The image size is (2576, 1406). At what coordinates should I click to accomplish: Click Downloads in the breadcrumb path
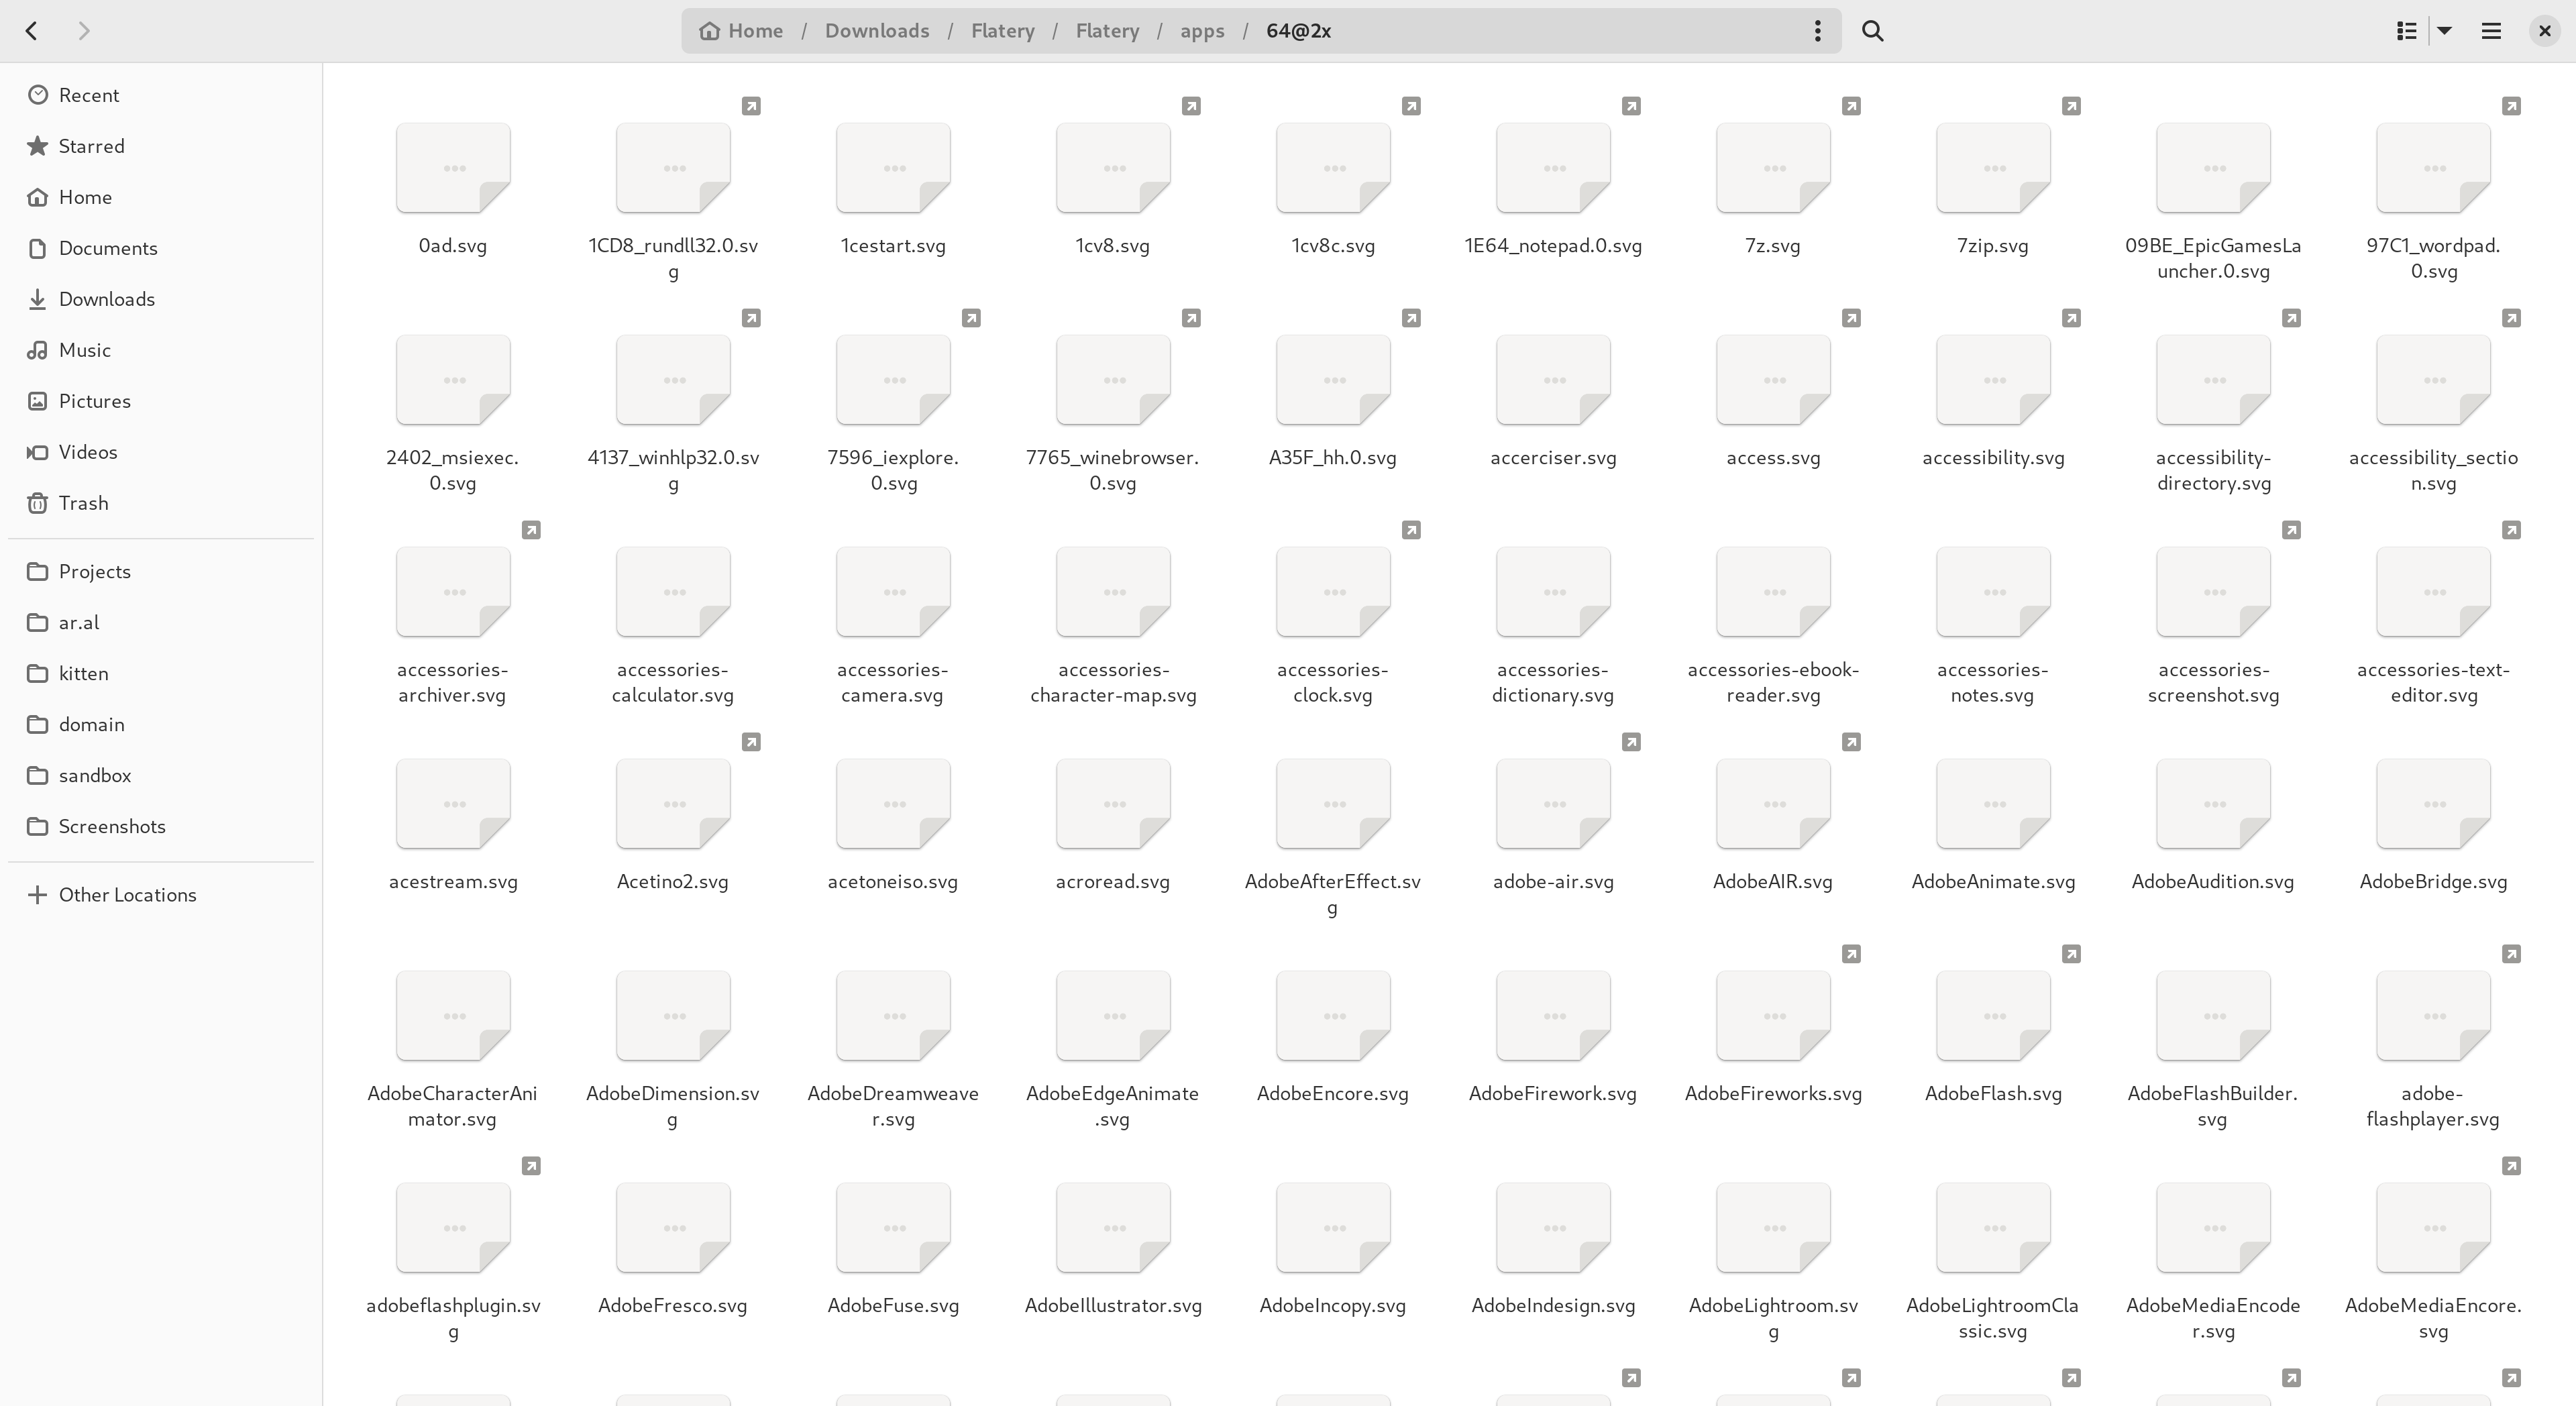(x=876, y=31)
